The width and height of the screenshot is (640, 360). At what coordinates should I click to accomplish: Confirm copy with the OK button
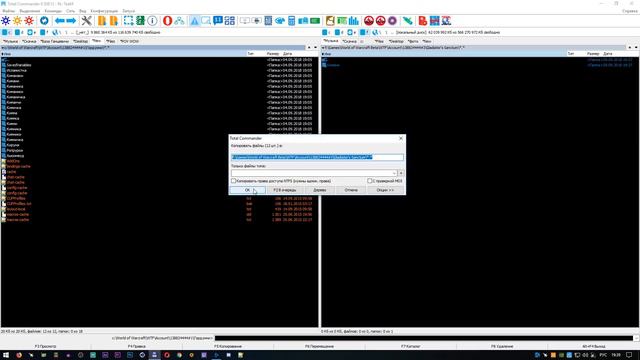[247, 190]
